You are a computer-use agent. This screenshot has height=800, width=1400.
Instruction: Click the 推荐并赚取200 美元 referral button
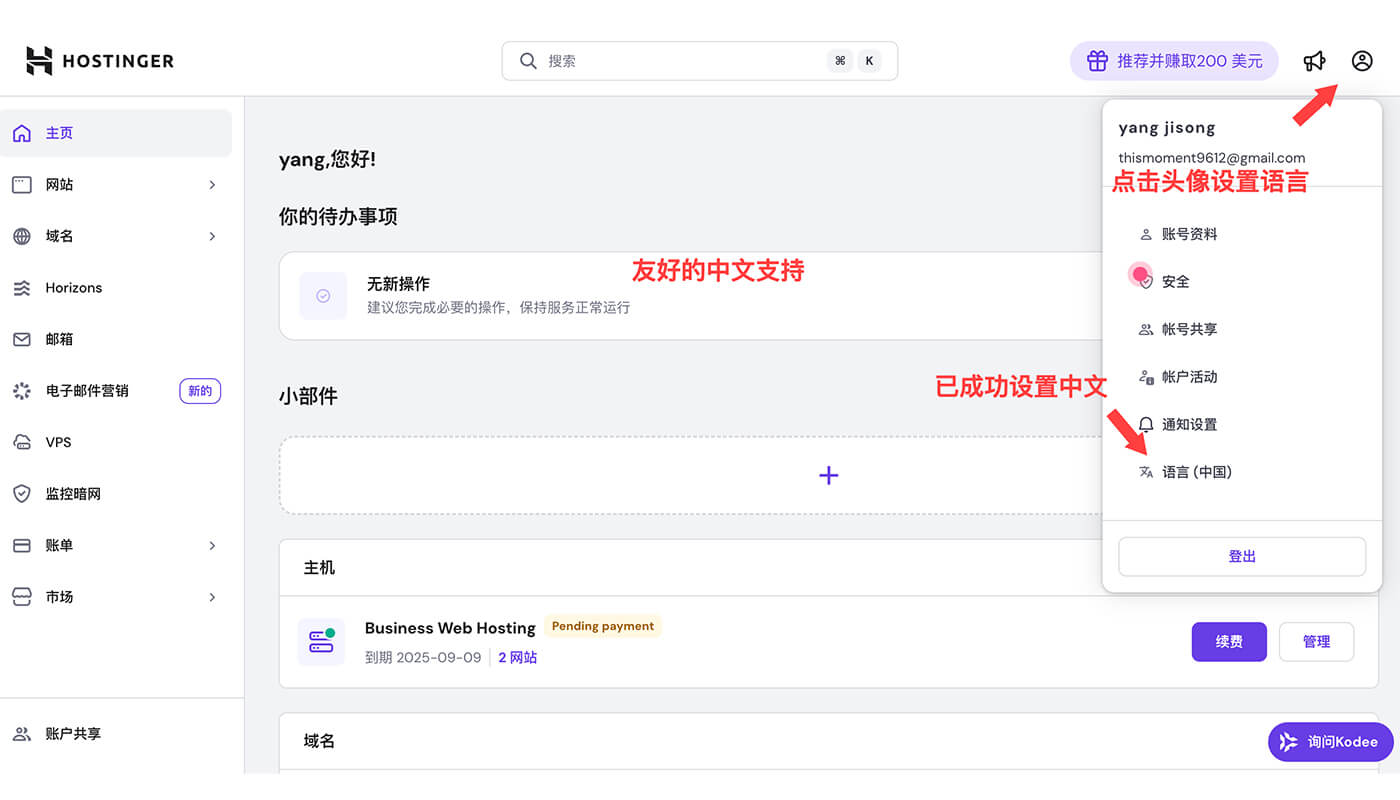1174,61
